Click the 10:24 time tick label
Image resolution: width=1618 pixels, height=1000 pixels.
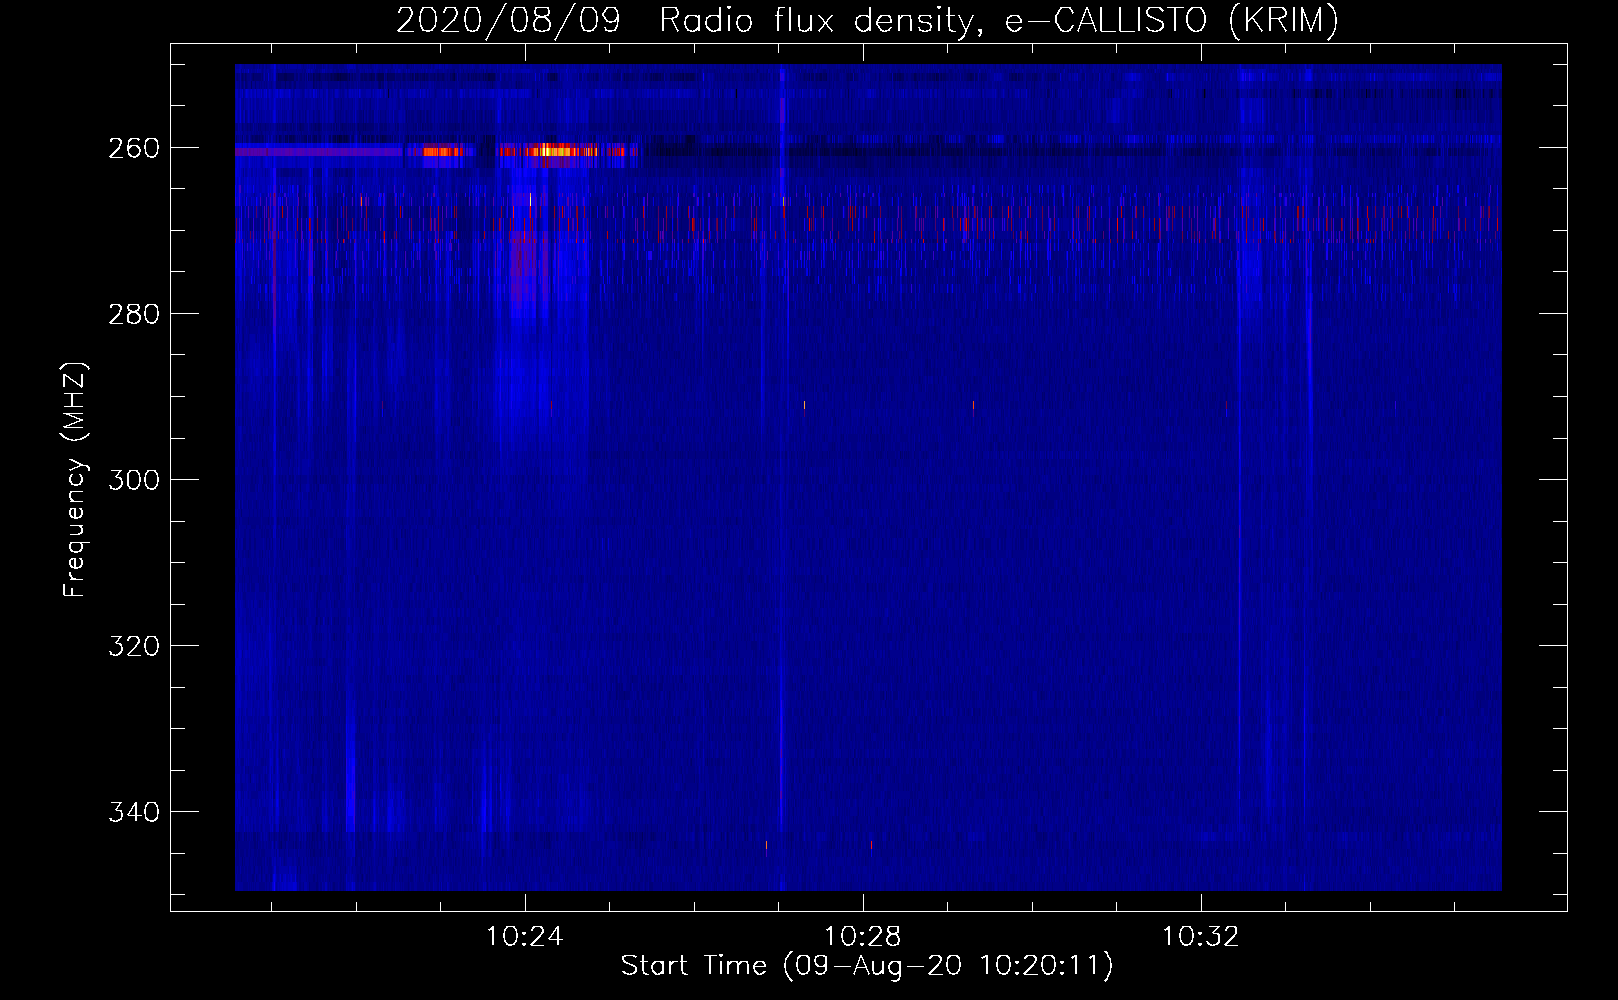(525, 937)
